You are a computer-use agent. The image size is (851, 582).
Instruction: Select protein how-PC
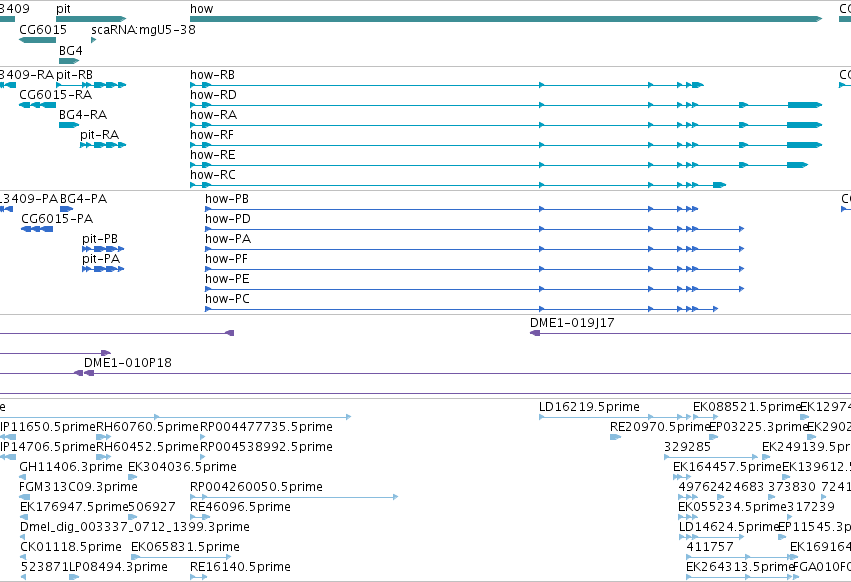coord(462,309)
